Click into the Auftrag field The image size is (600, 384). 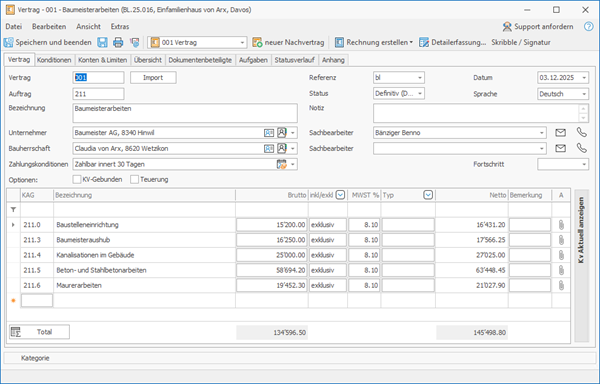pyautogui.click(x=98, y=94)
